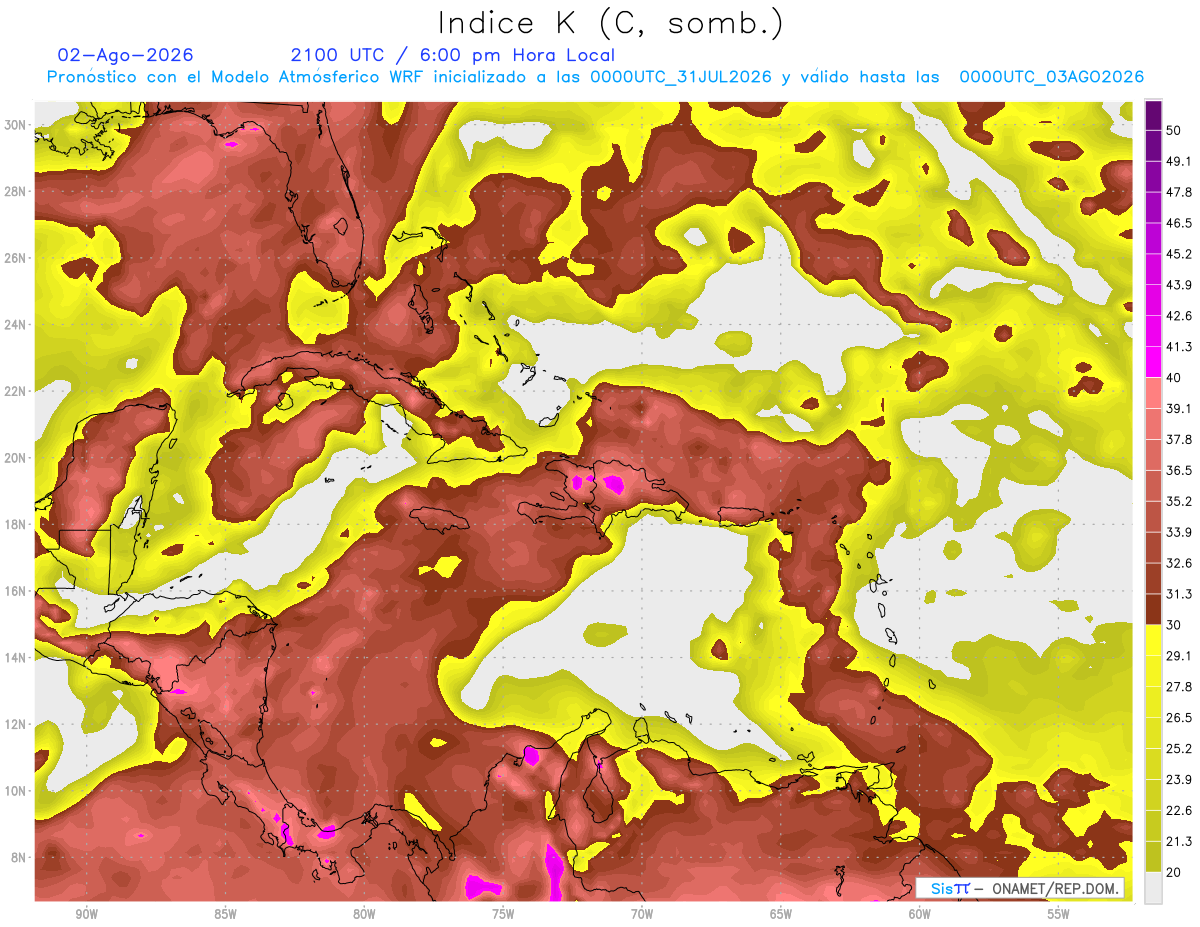The height and width of the screenshot is (927, 1200).
Task: Click the 24N latitude axis label
Action: click(x=15, y=325)
